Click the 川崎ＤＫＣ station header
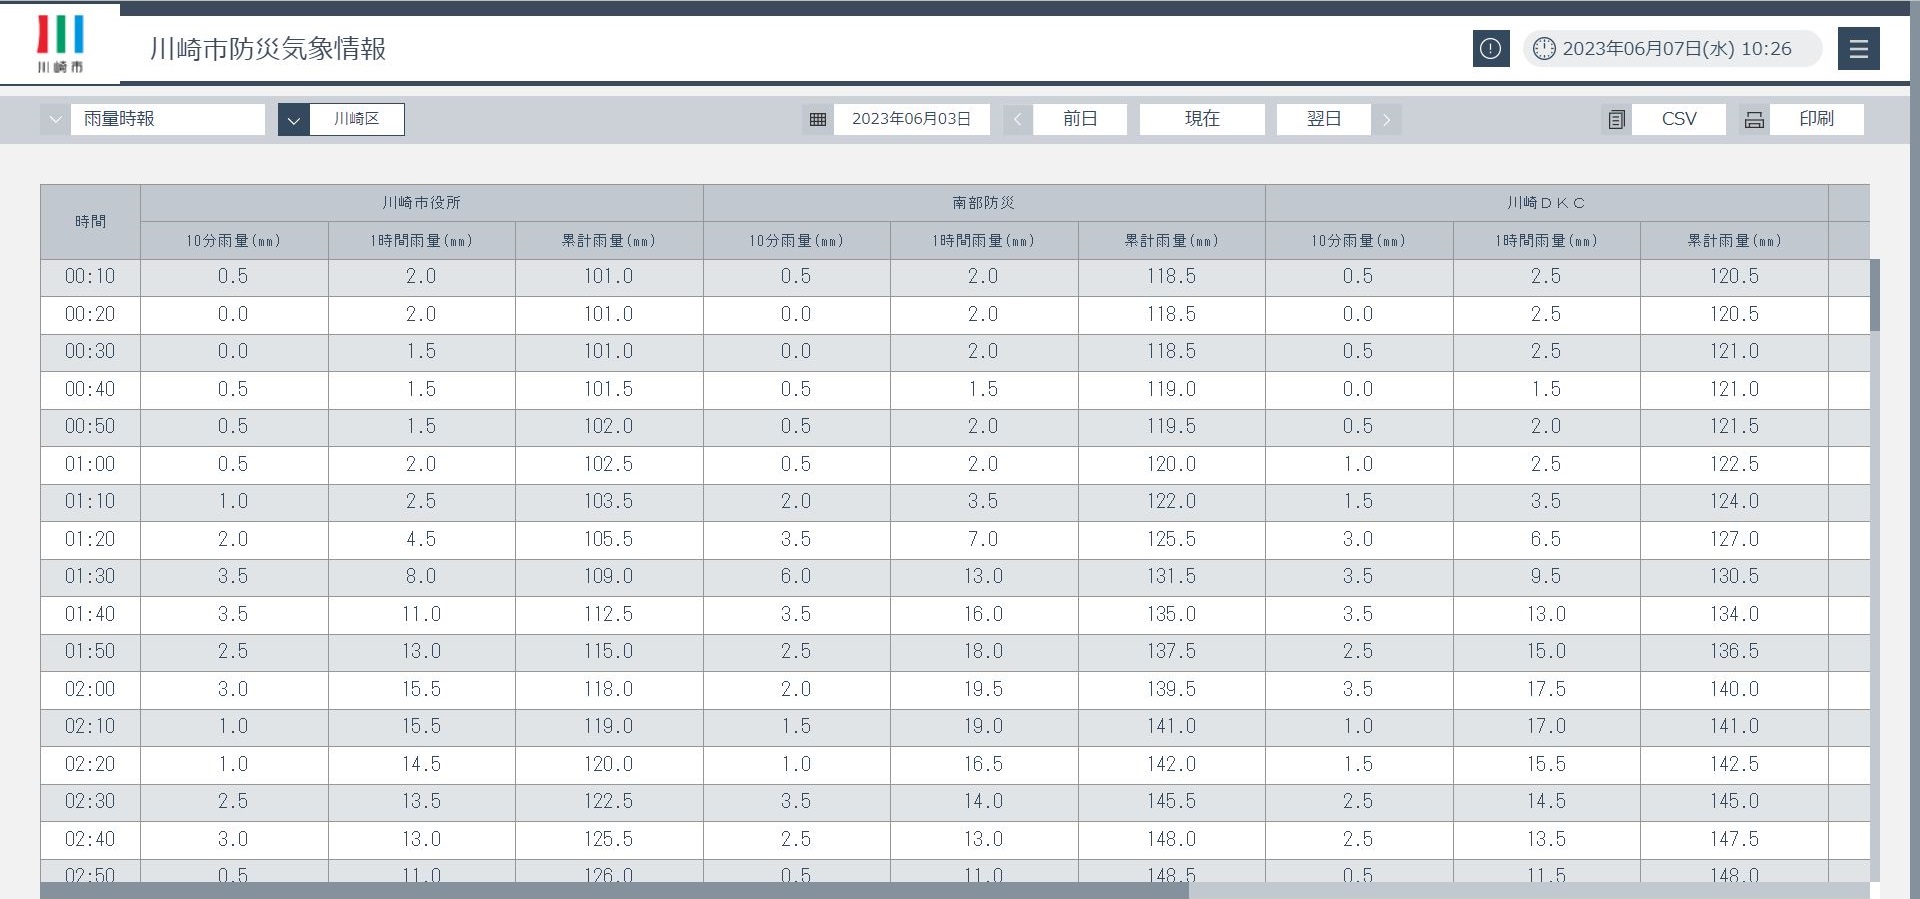The width and height of the screenshot is (1920, 899). point(1546,203)
